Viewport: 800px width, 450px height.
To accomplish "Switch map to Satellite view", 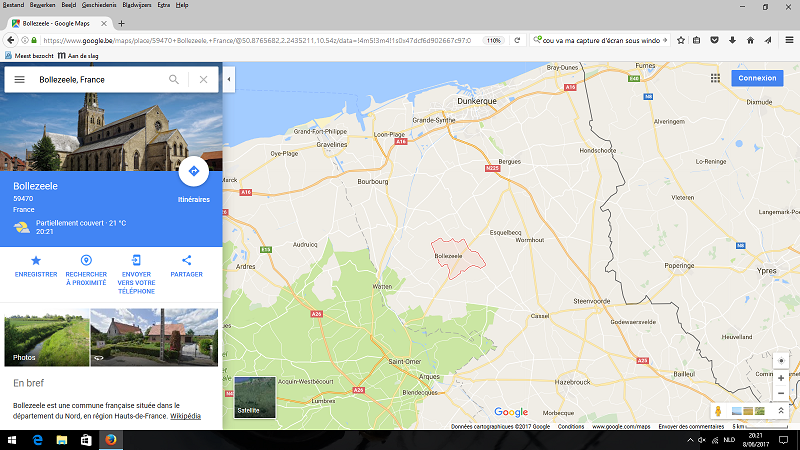I will [255, 397].
